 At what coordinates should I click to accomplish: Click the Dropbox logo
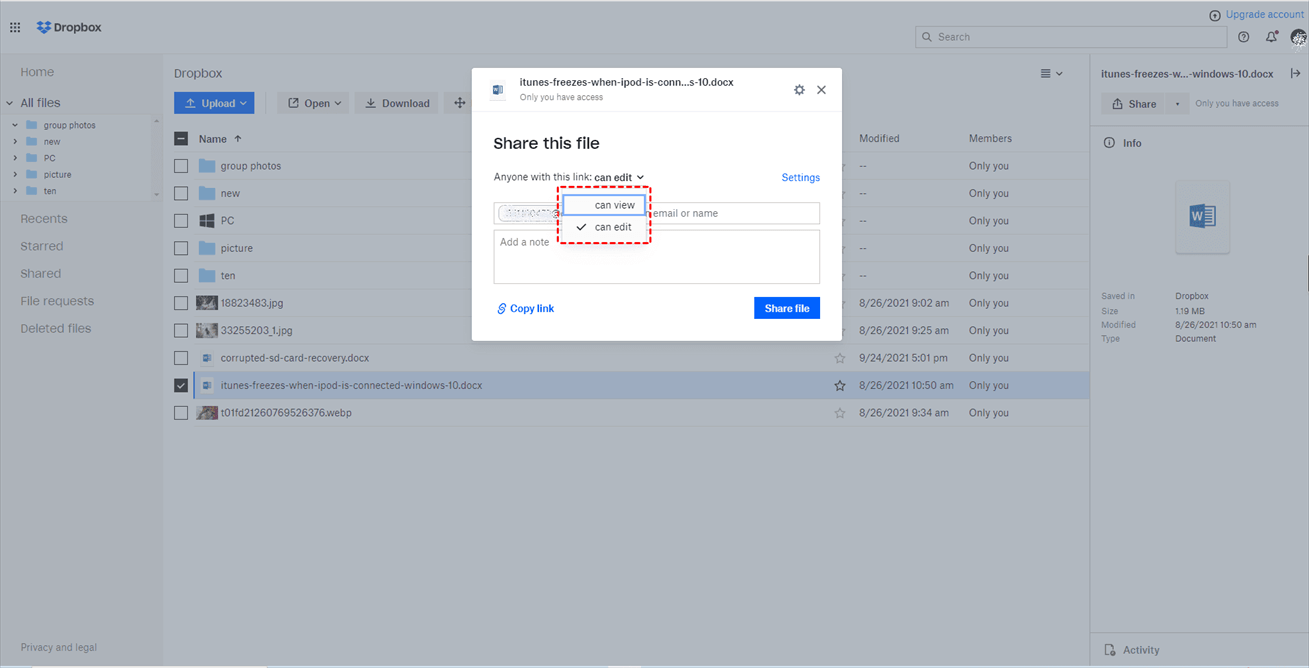69,28
